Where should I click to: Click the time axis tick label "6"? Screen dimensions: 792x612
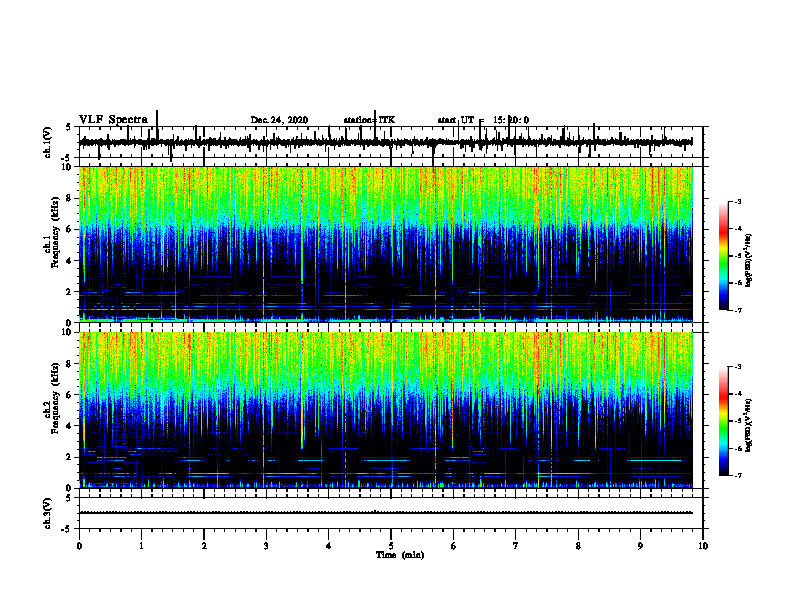[x=453, y=546]
